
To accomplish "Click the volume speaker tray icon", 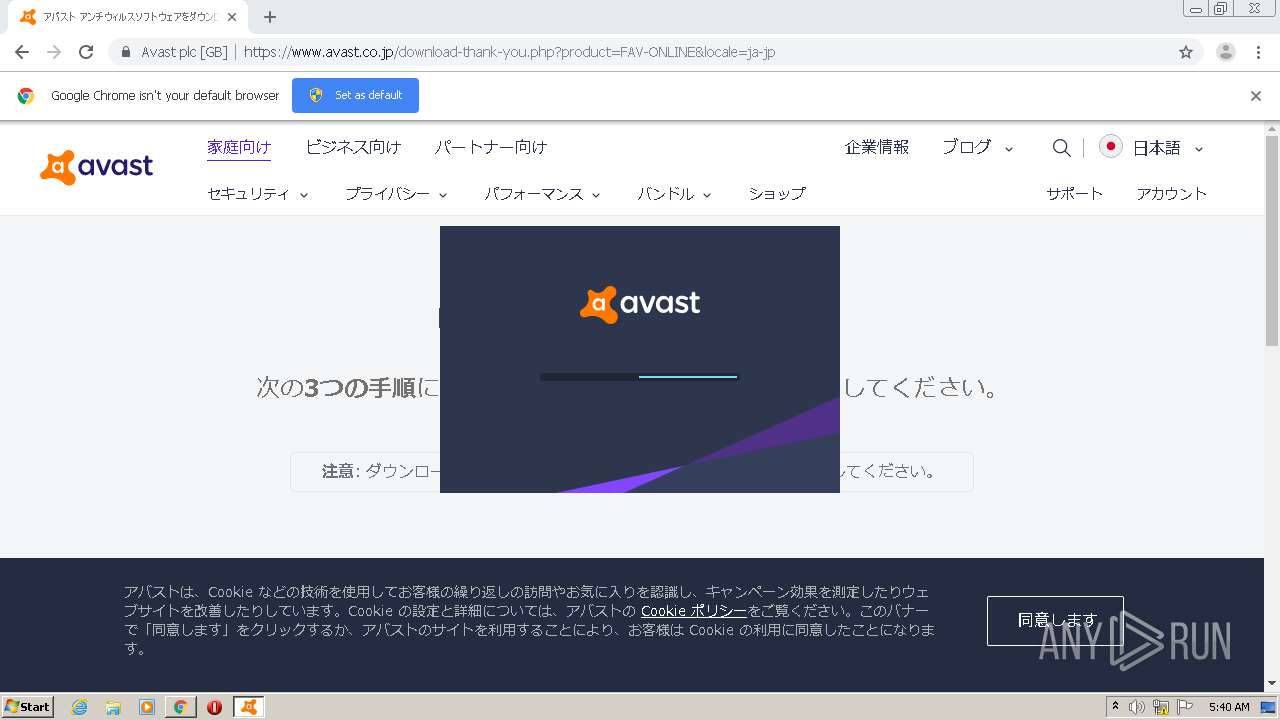I will click(1137, 707).
